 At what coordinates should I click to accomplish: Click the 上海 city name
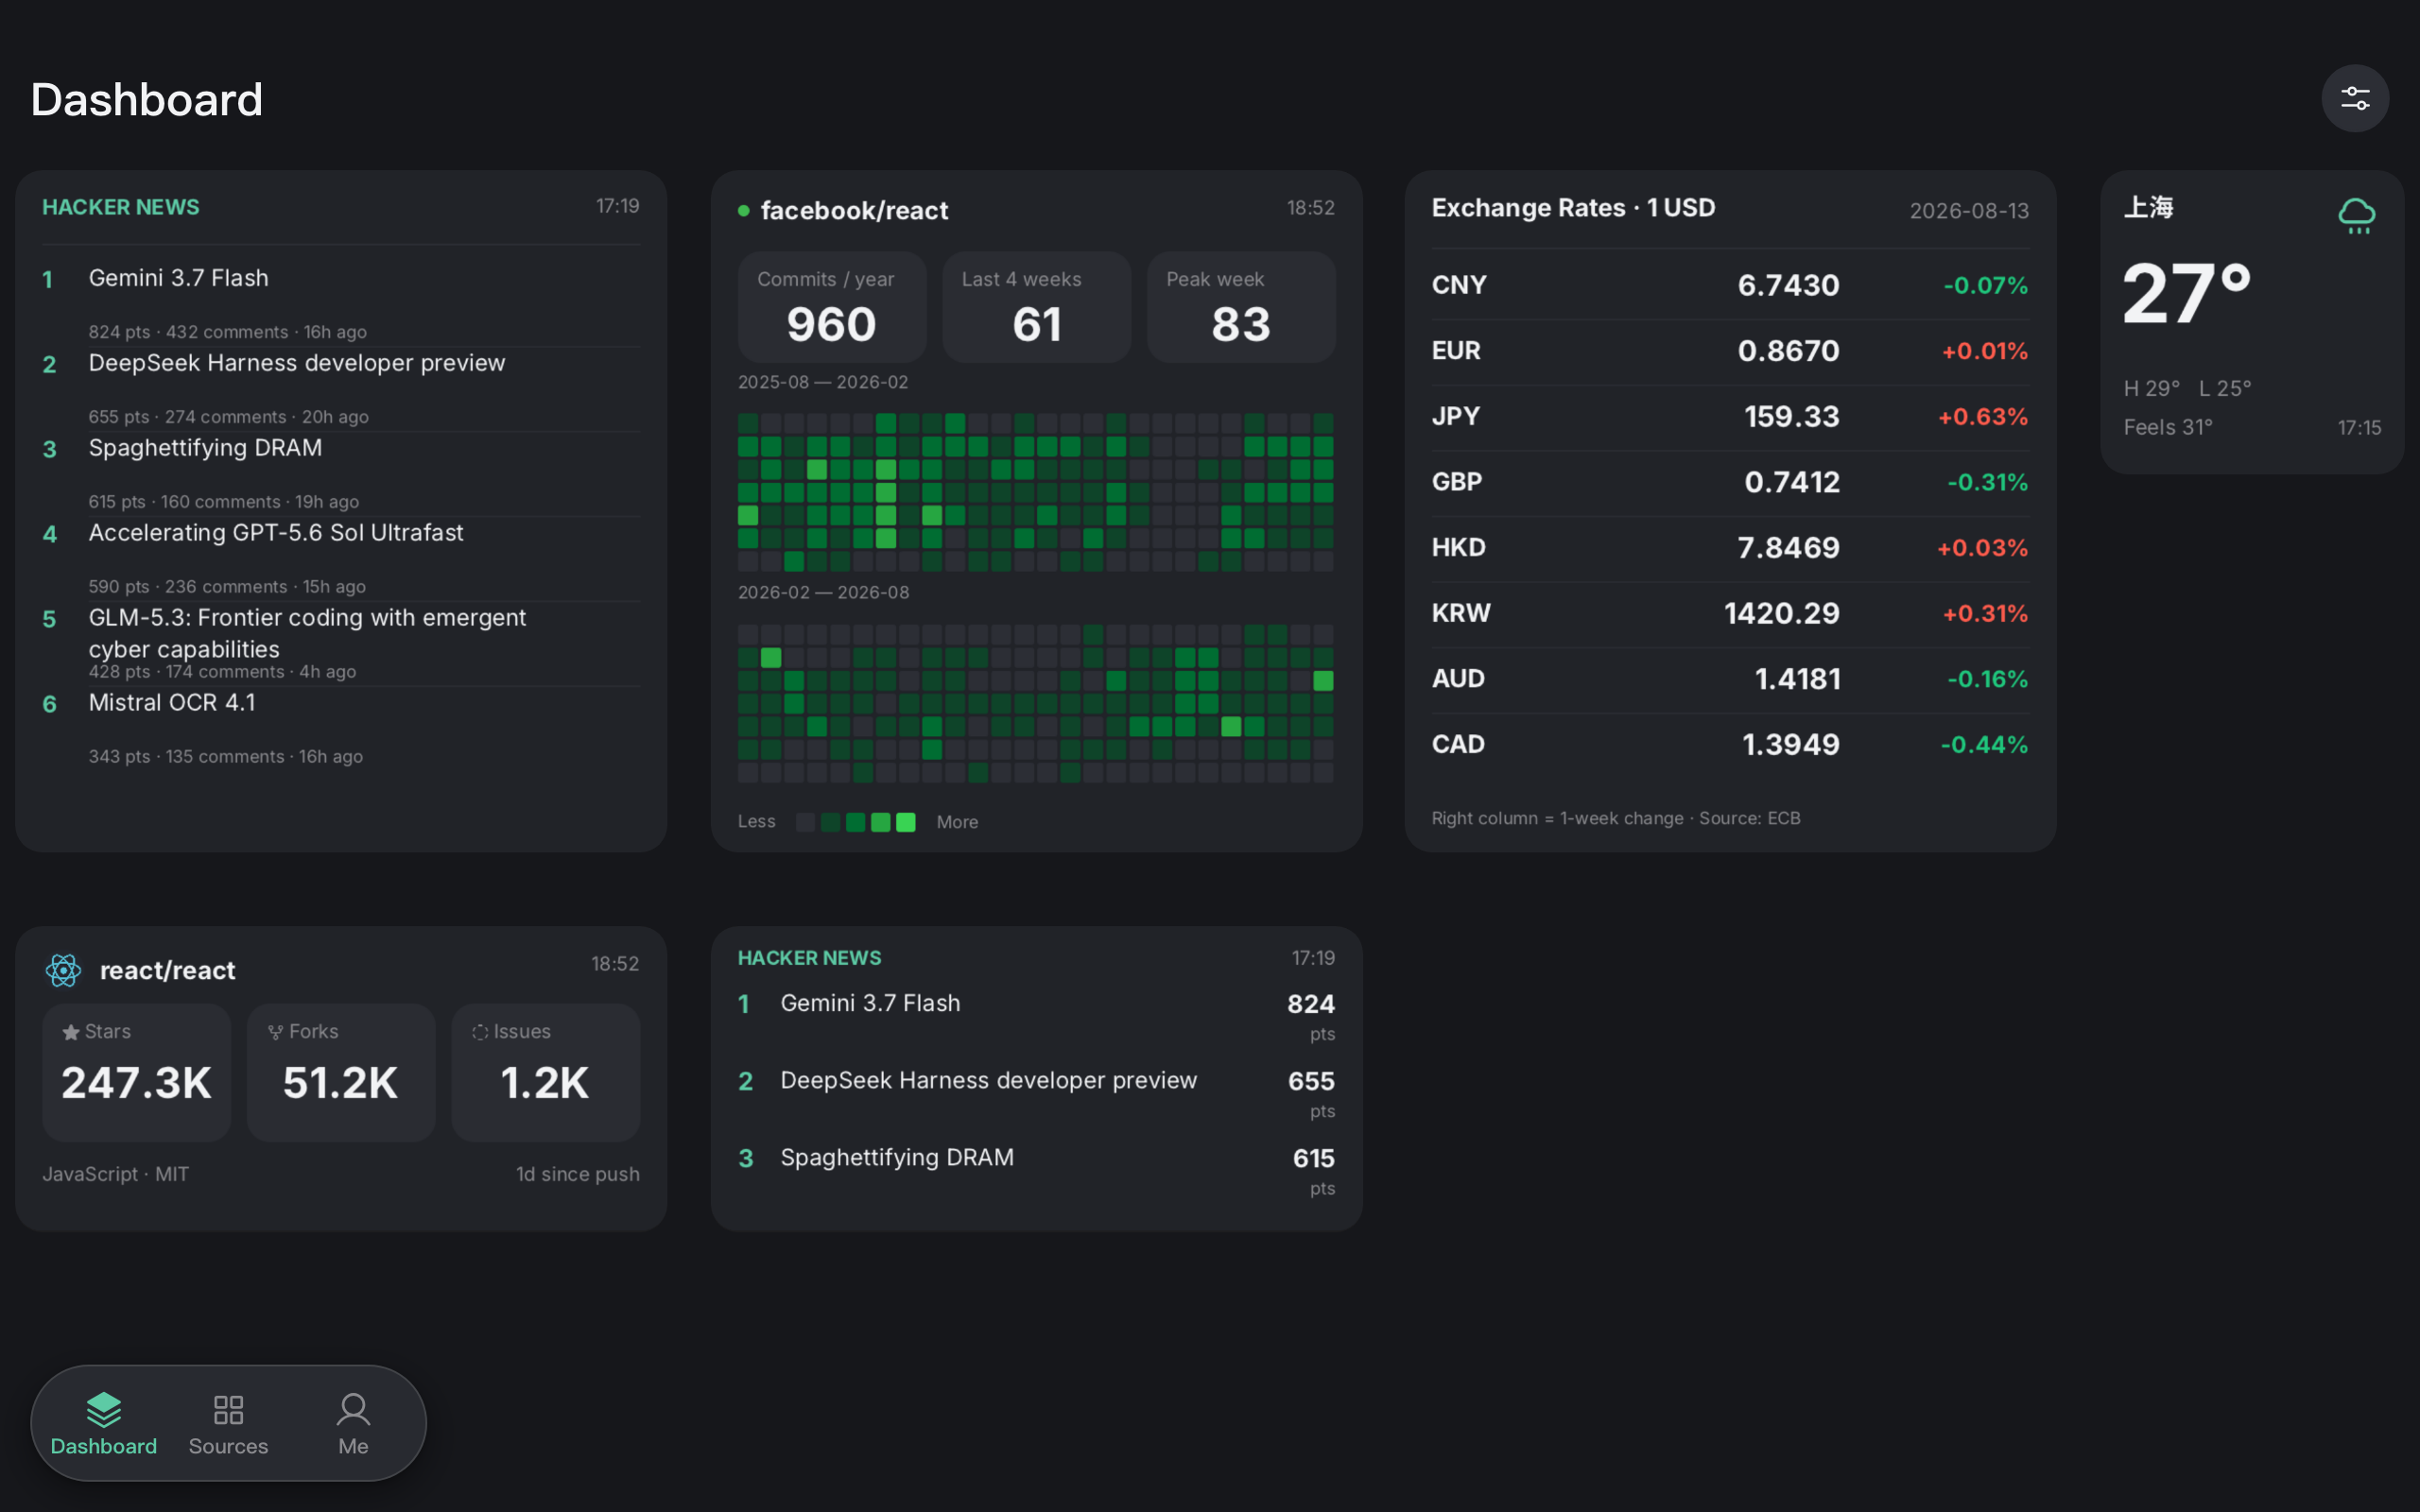[2148, 207]
